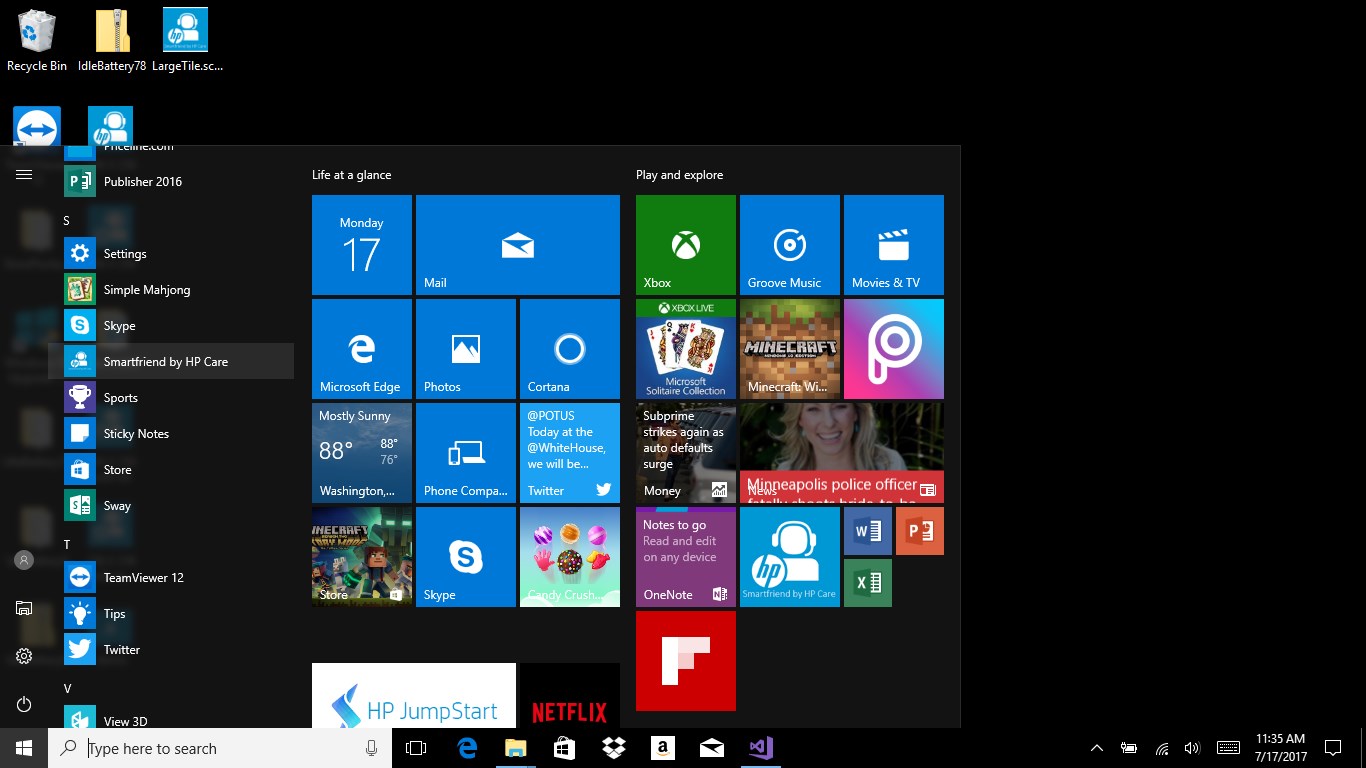Open the Recycle Bin desktop icon

[x=37, y=41]
